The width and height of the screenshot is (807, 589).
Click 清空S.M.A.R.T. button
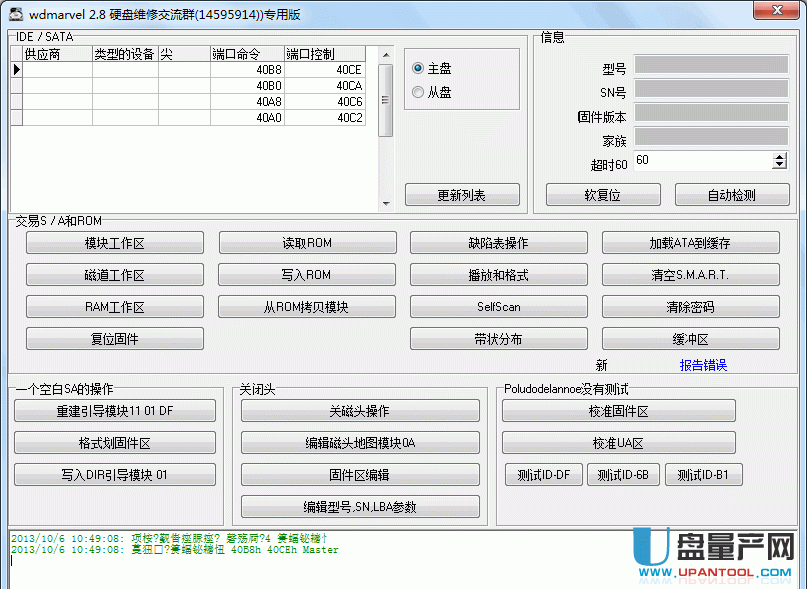pyautogui.click(x=689, y=275)
